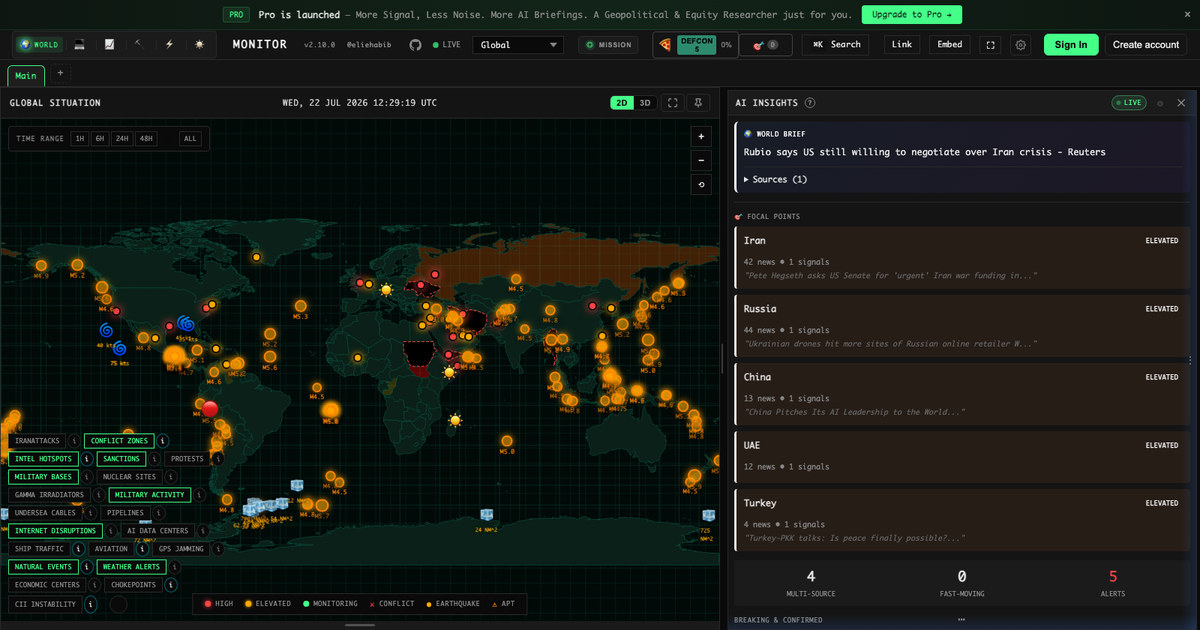Click the DEFCON 5 pizza indicator

tap(694, 45)
